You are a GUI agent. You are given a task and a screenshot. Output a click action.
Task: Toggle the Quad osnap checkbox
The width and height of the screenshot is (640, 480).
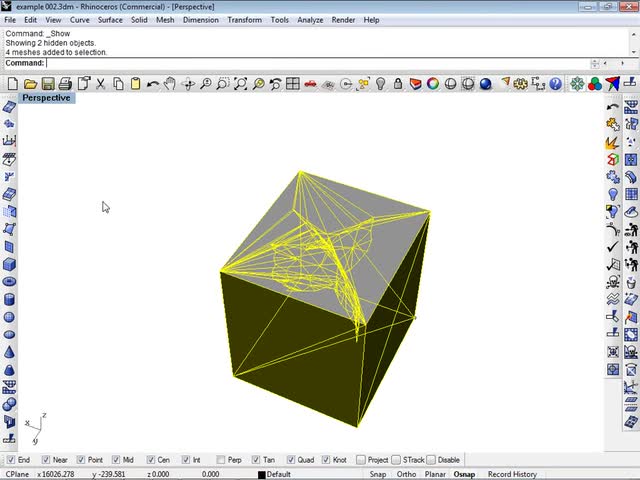click(x=291, y=460)
